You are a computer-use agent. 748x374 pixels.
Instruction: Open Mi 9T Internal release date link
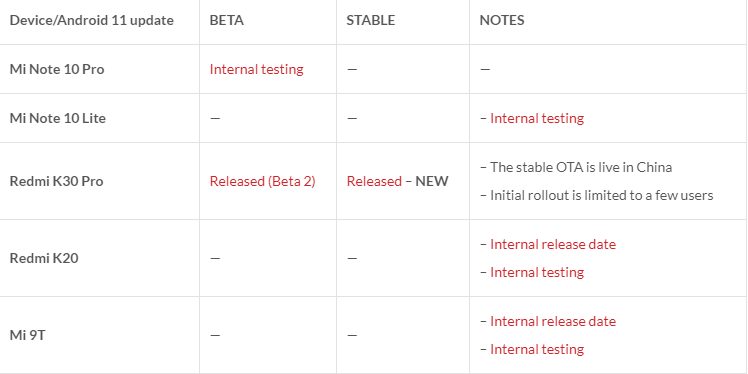(x=553, y=321)
